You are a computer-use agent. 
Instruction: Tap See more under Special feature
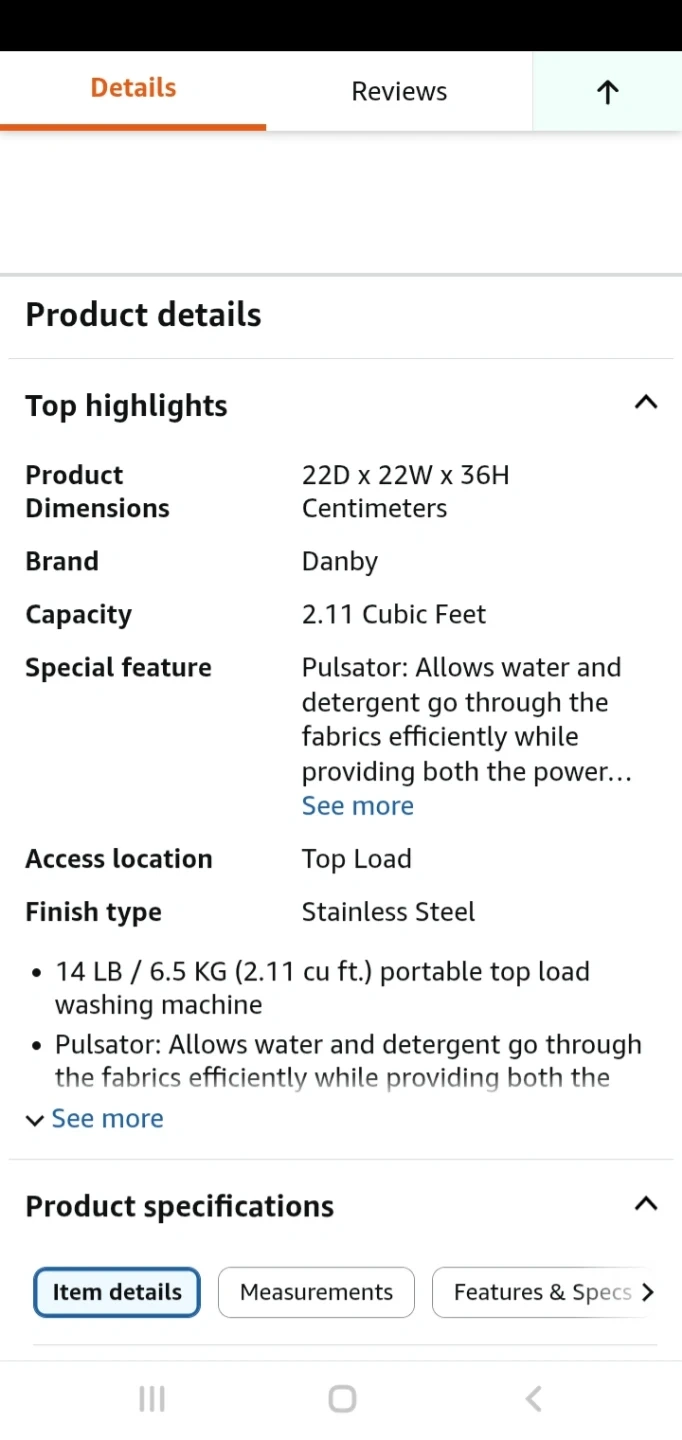[357, 806]
